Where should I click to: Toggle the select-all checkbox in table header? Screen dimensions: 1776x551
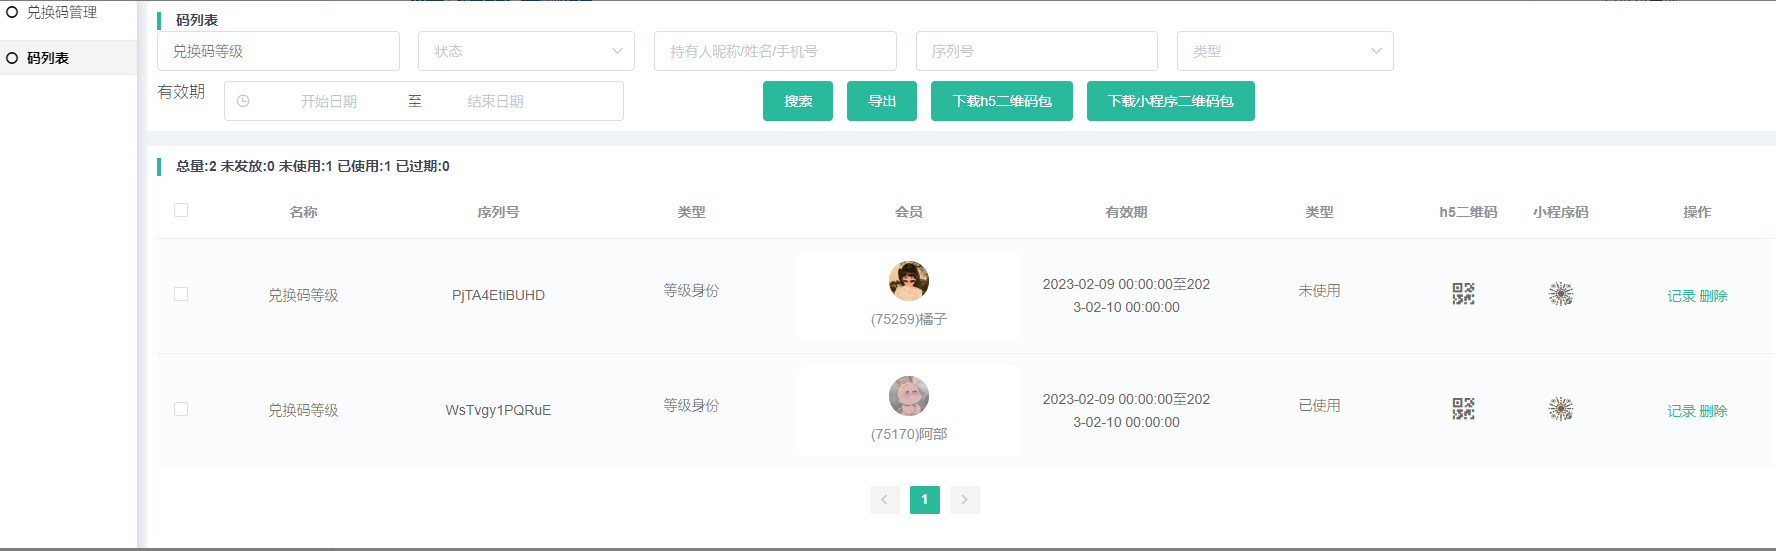click(181, 210)
